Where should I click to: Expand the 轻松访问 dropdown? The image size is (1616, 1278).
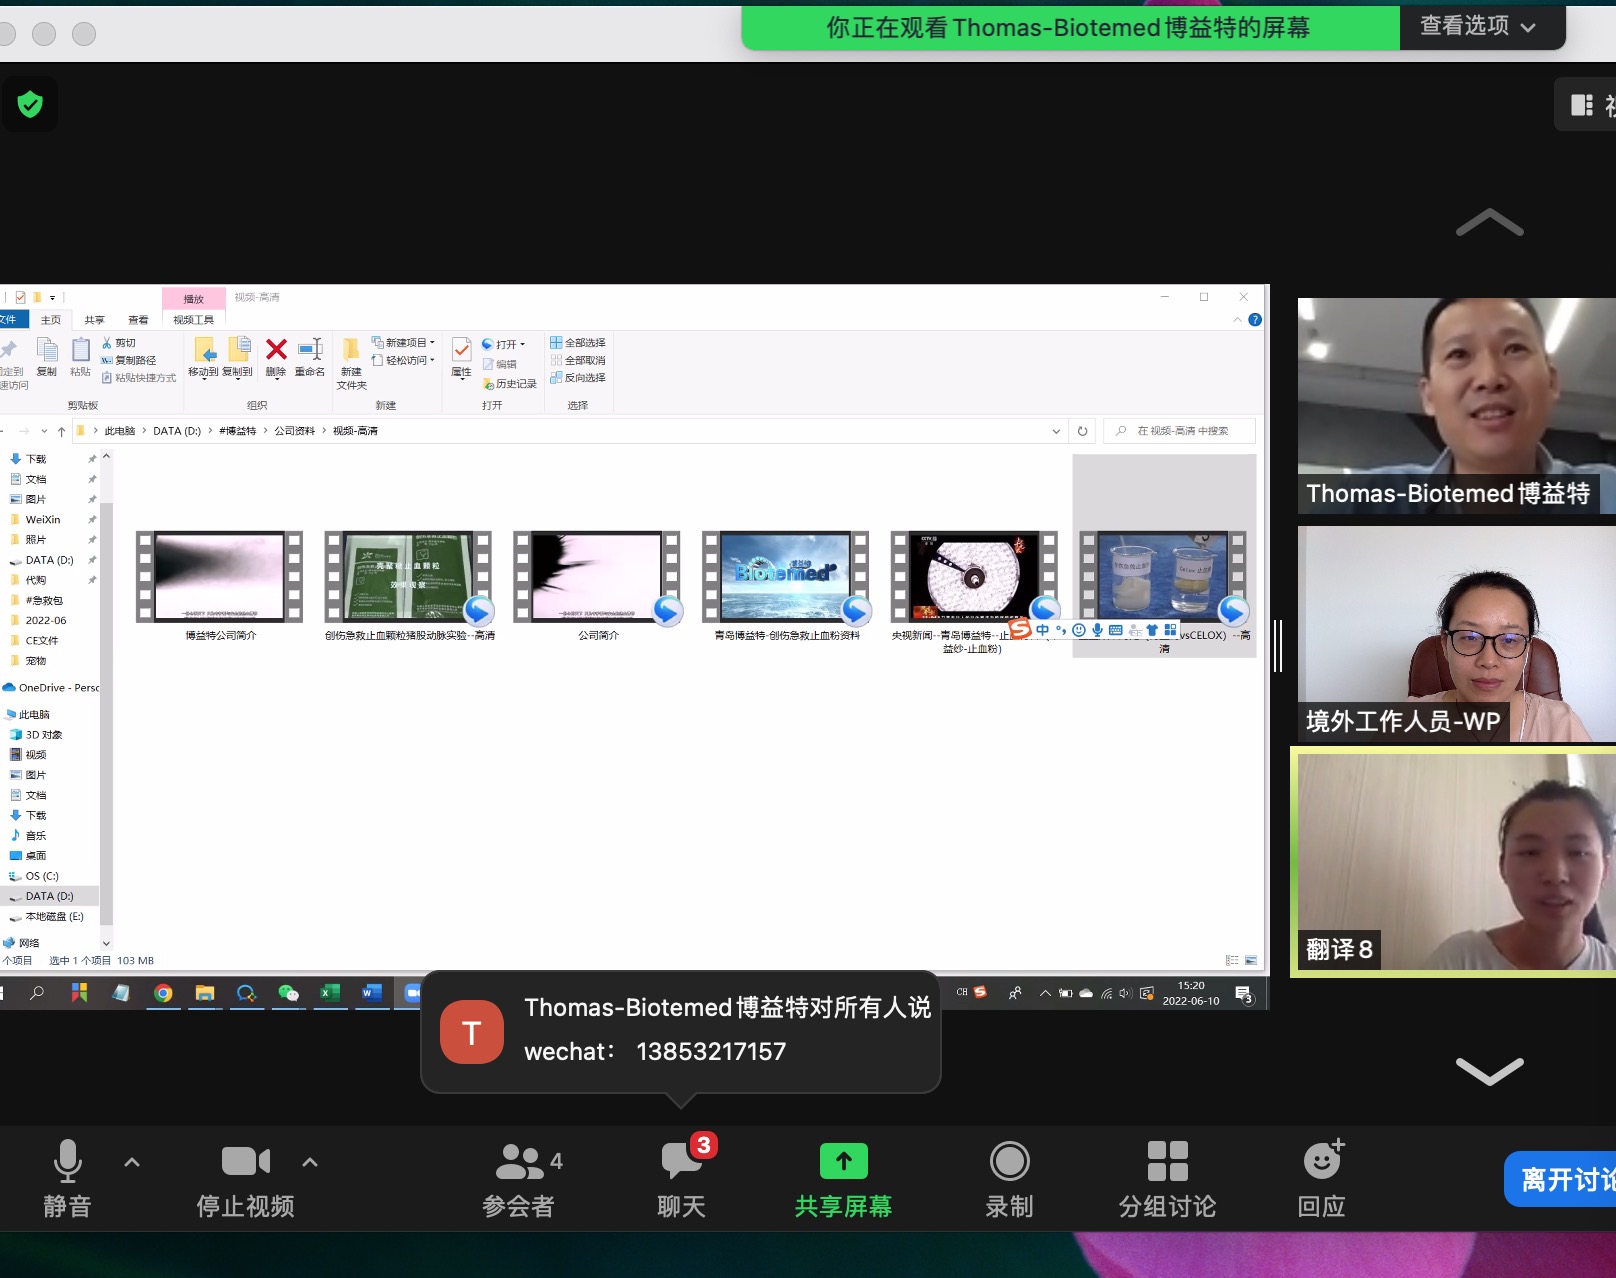[x=403, y=360]
